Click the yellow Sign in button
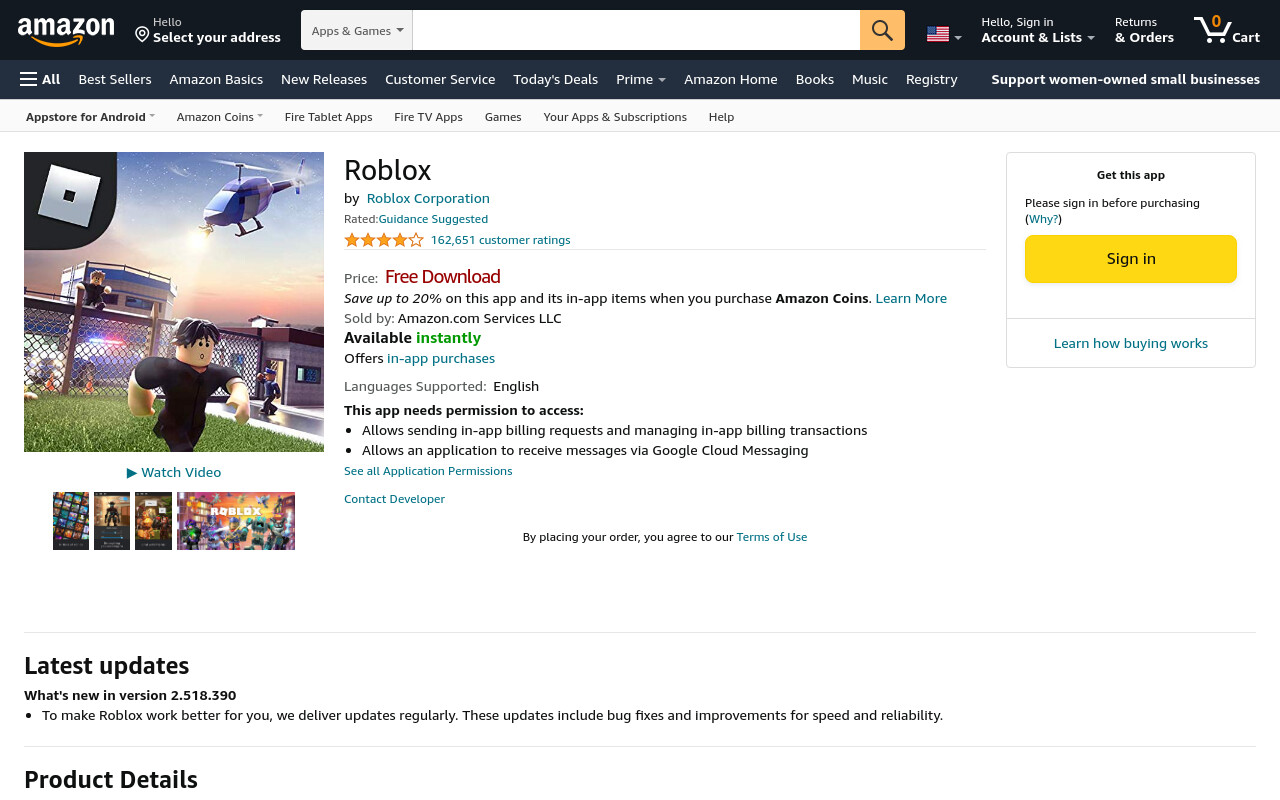 (1131, 259)
